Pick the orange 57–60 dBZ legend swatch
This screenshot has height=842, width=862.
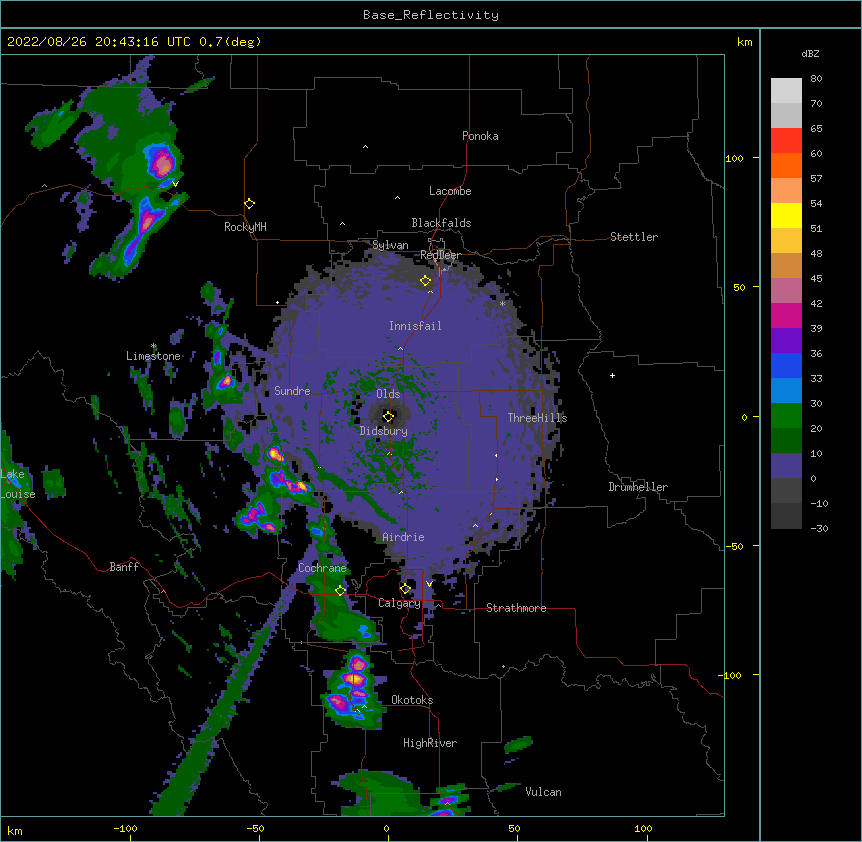click(786, 165)
